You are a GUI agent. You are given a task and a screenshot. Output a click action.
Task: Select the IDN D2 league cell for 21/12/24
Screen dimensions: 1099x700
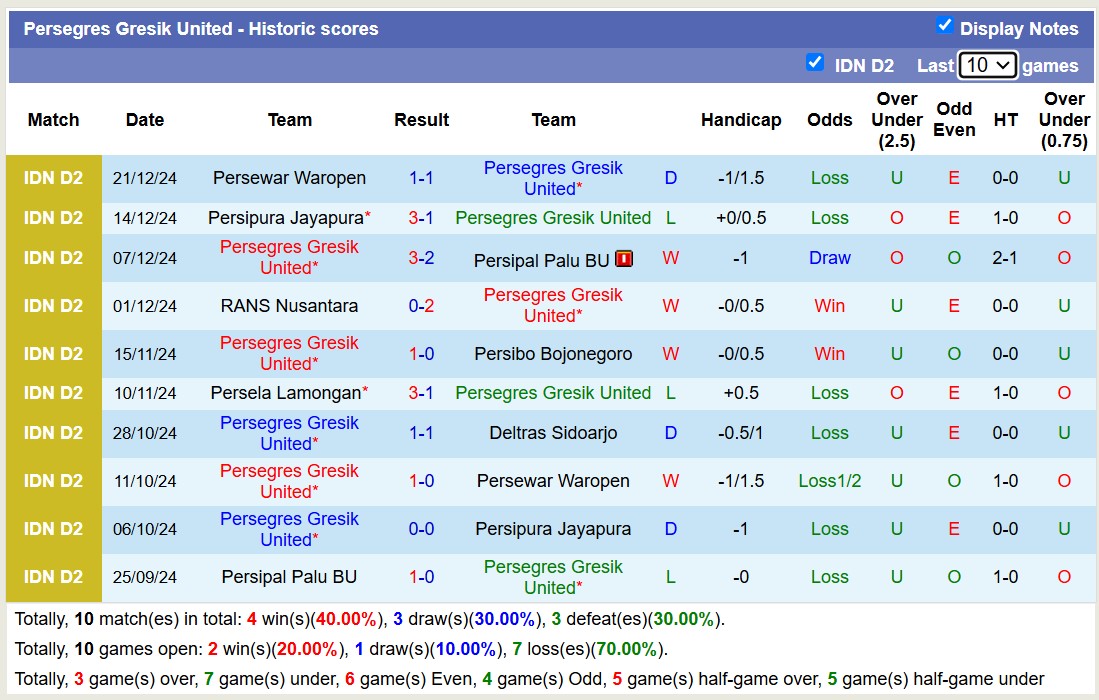[x=53, y=178]
